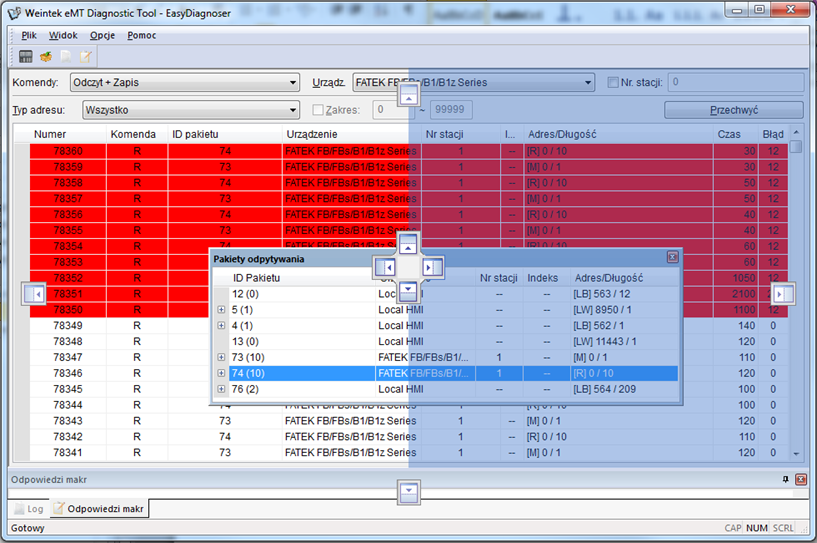Open the Plik menu
817x543 pixels.
pos(29,35)
